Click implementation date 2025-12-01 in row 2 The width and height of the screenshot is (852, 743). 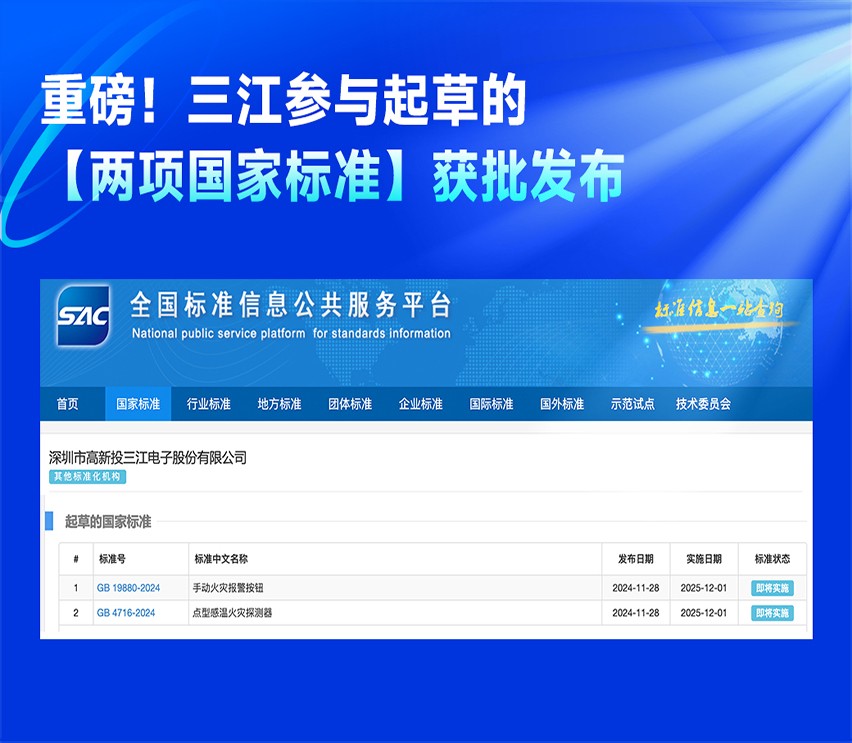click(704, 613)
